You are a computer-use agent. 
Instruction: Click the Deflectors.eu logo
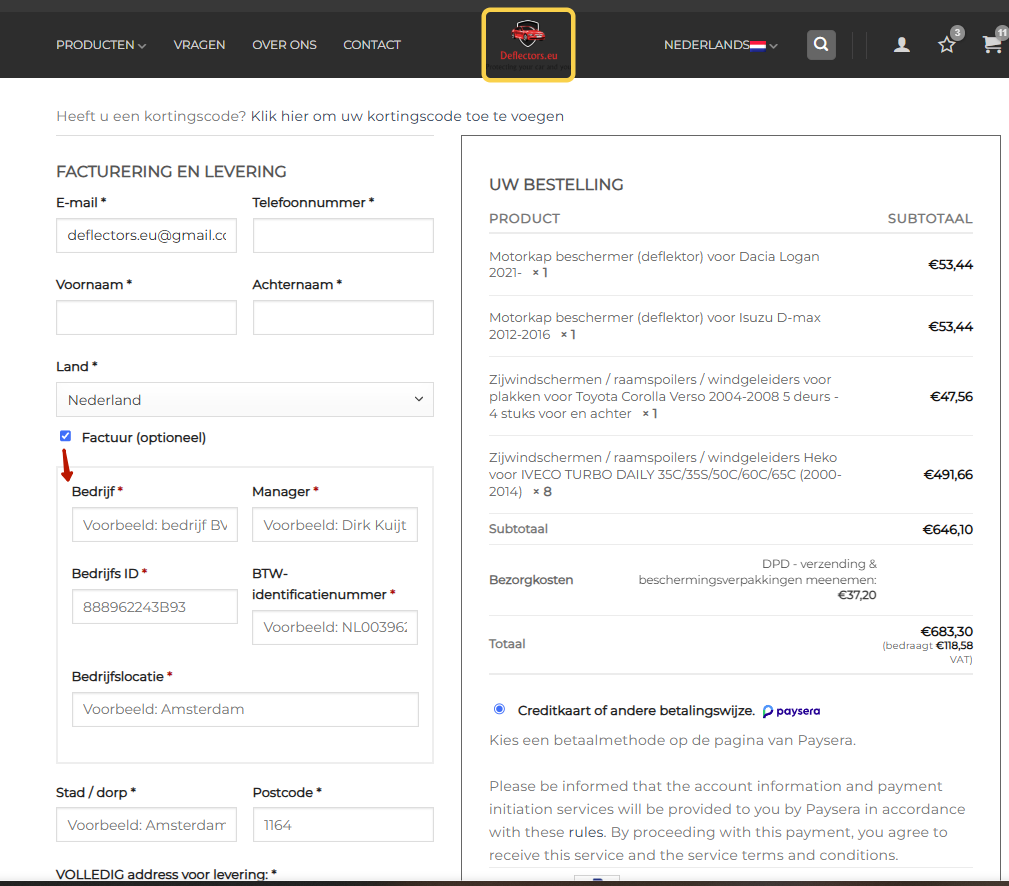[528, 45]
